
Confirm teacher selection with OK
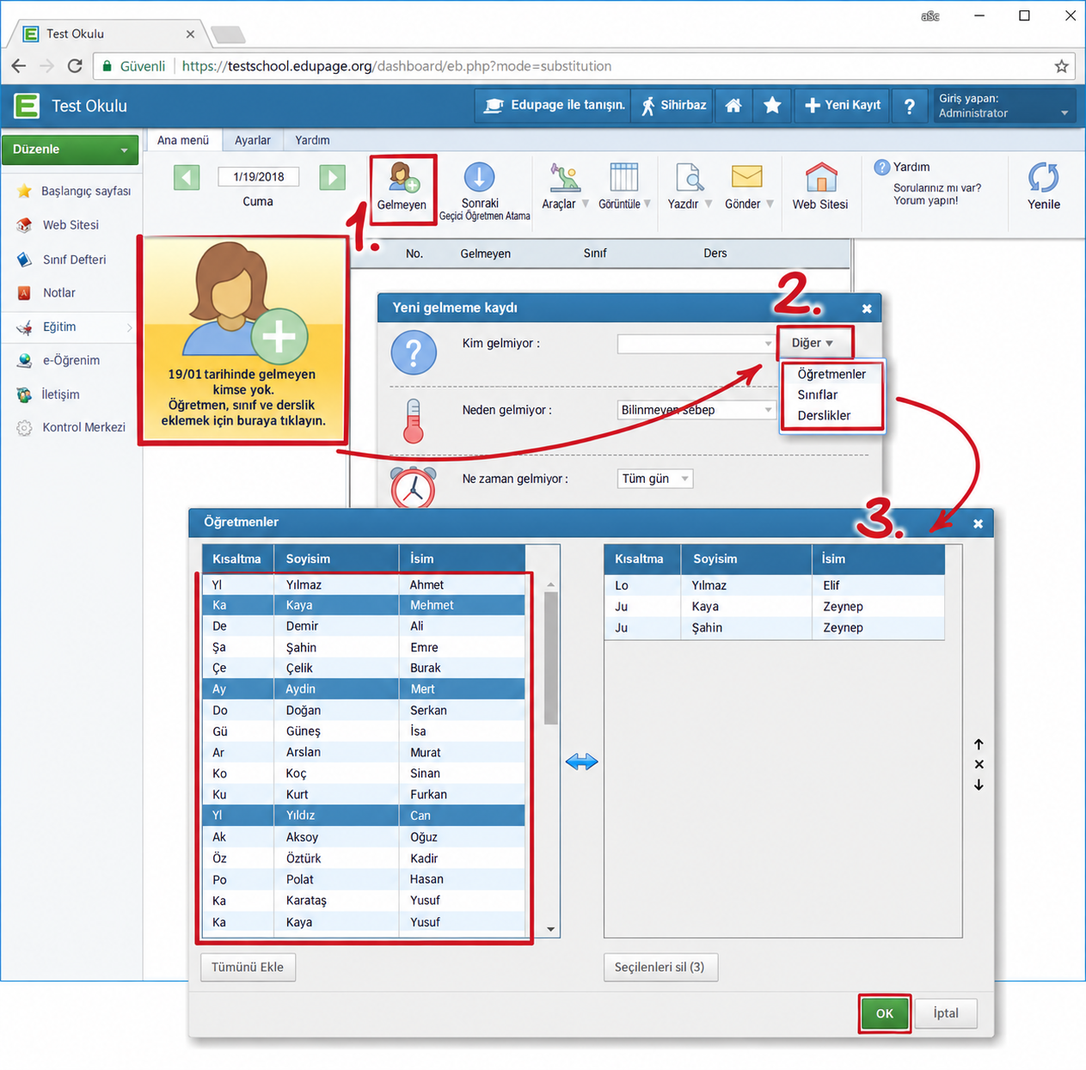884,1013
